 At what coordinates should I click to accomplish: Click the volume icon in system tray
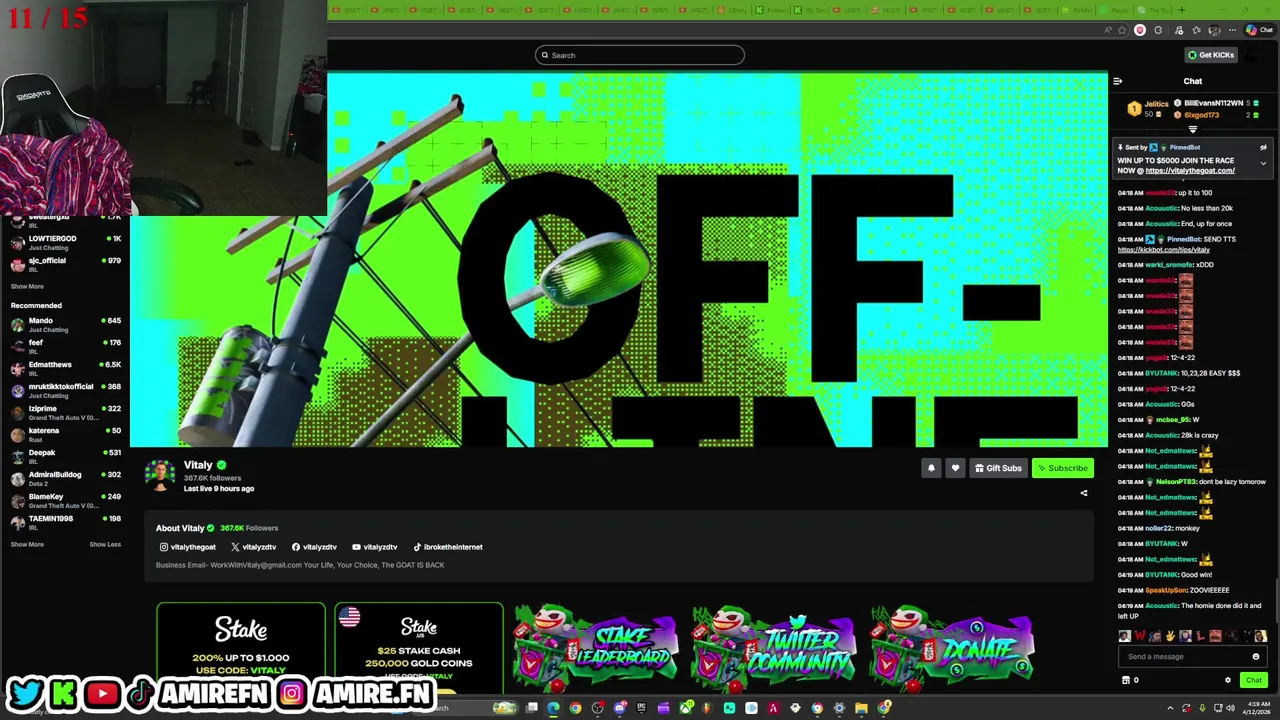click(x=1230, y=708)
